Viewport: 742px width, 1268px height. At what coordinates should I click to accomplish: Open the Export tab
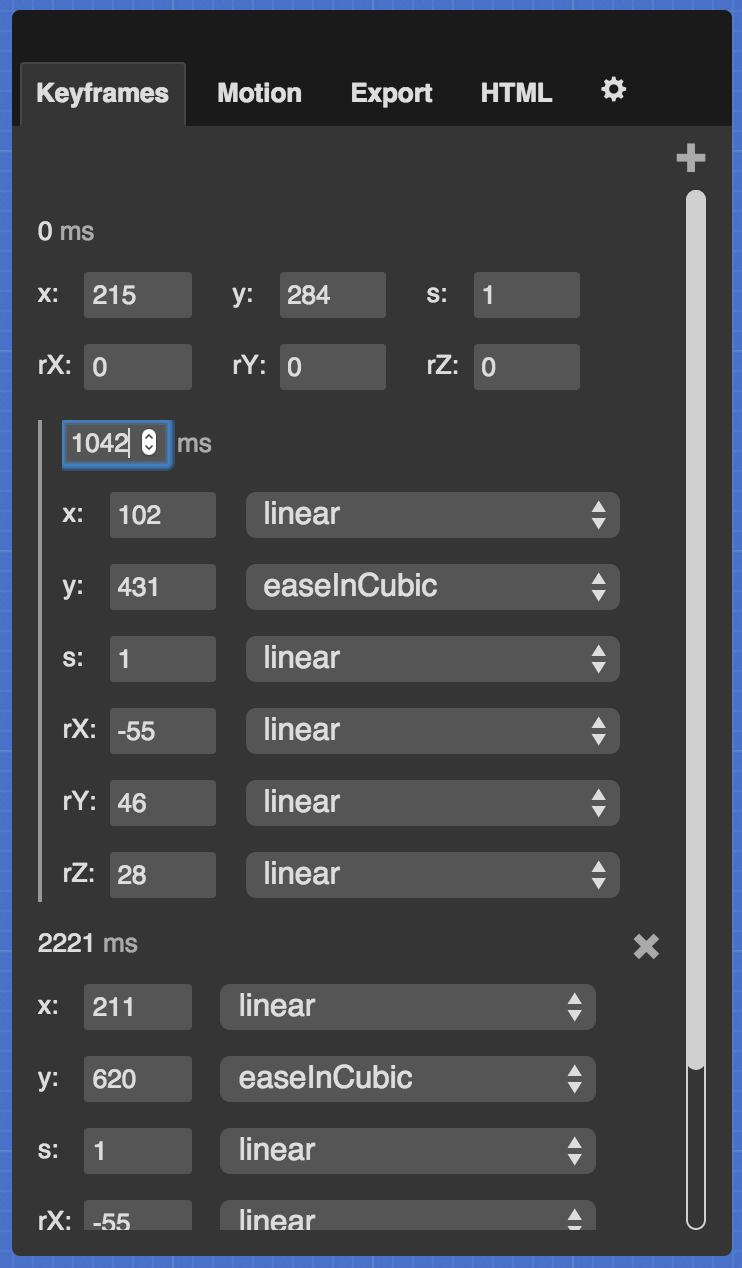(x=391, y=94)
